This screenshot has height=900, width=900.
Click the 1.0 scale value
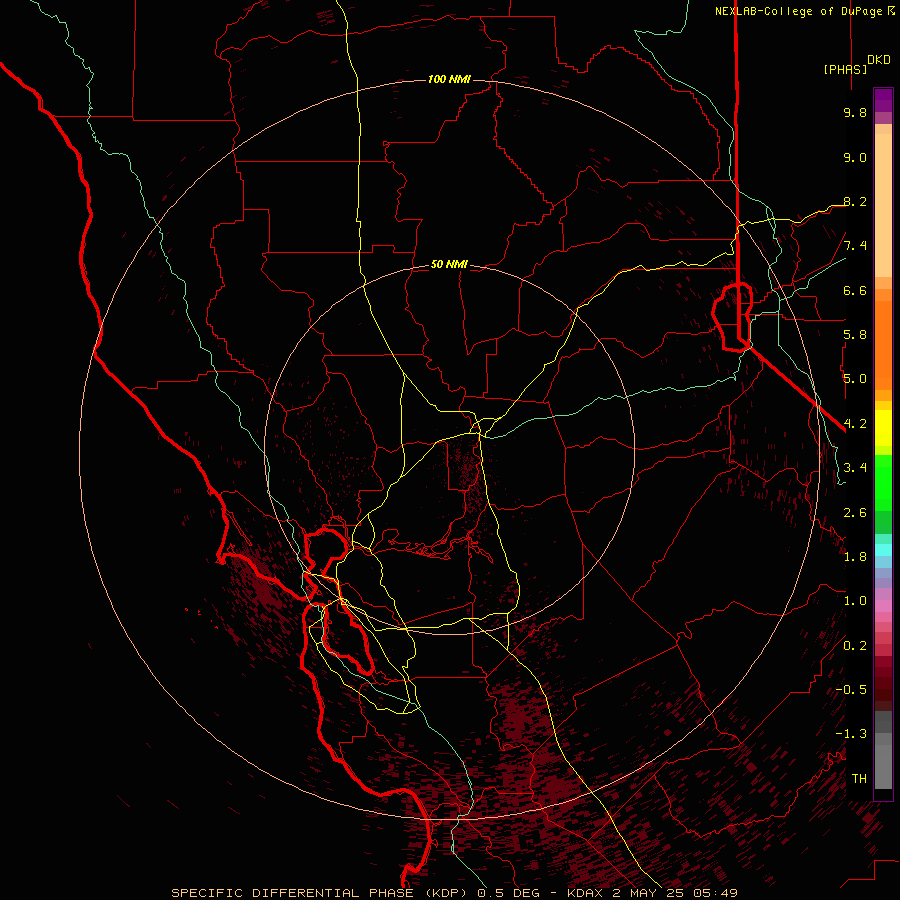coord(855,601)
